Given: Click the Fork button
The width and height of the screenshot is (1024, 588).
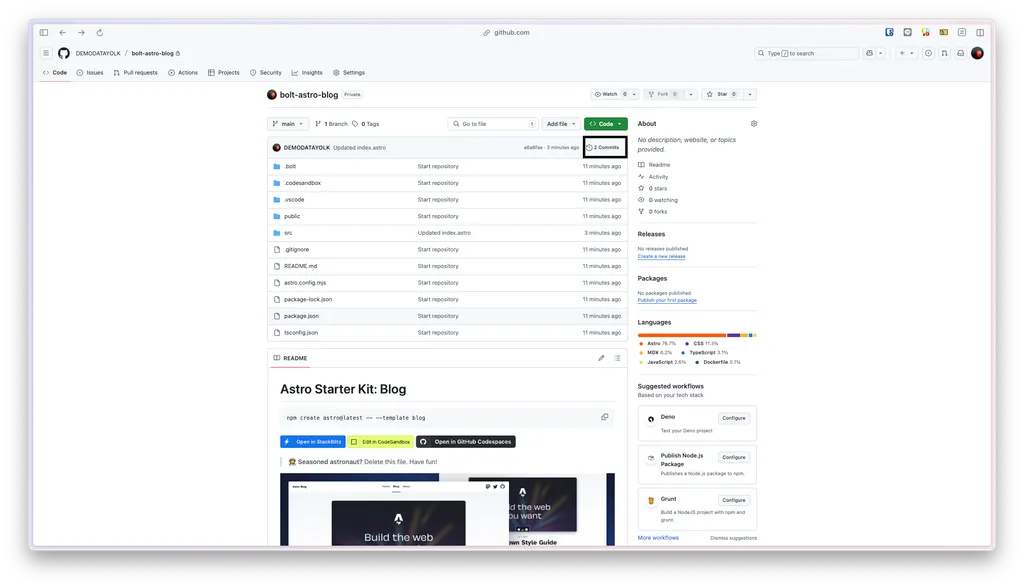Looking at the screenshot, I should pos(663,94).
